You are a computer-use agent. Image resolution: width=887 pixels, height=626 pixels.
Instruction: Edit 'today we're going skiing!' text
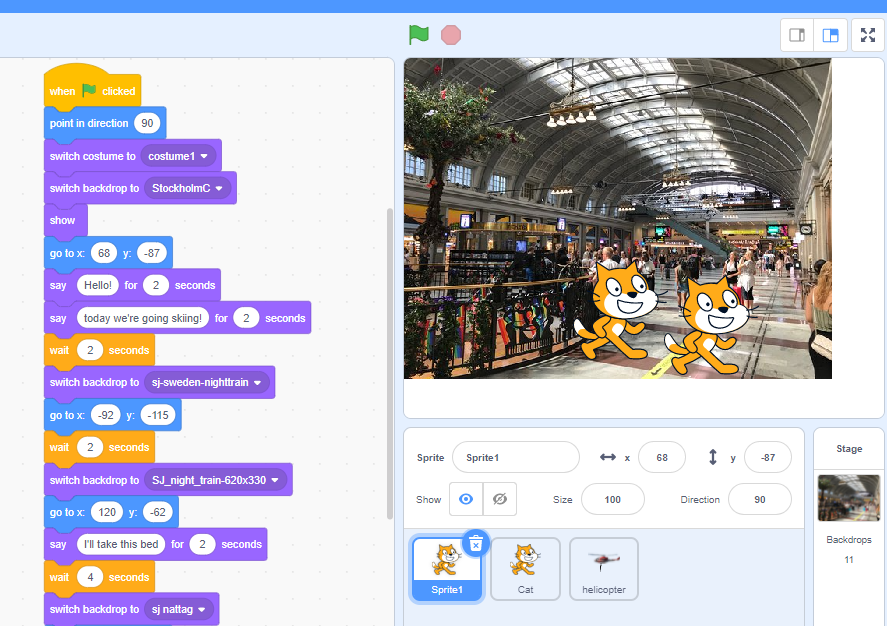(x=143, y=318)
